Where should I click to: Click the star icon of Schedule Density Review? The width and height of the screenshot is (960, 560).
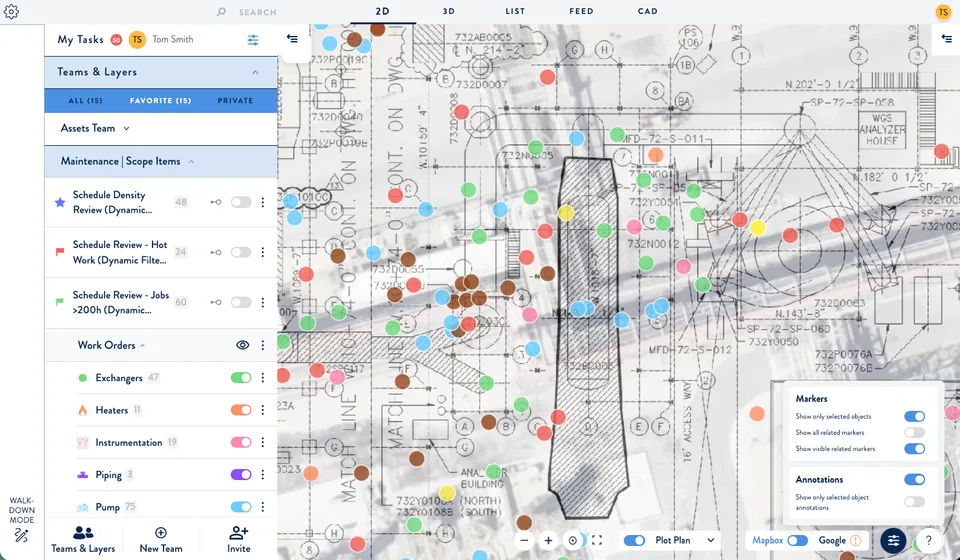[x=60, y=202]
